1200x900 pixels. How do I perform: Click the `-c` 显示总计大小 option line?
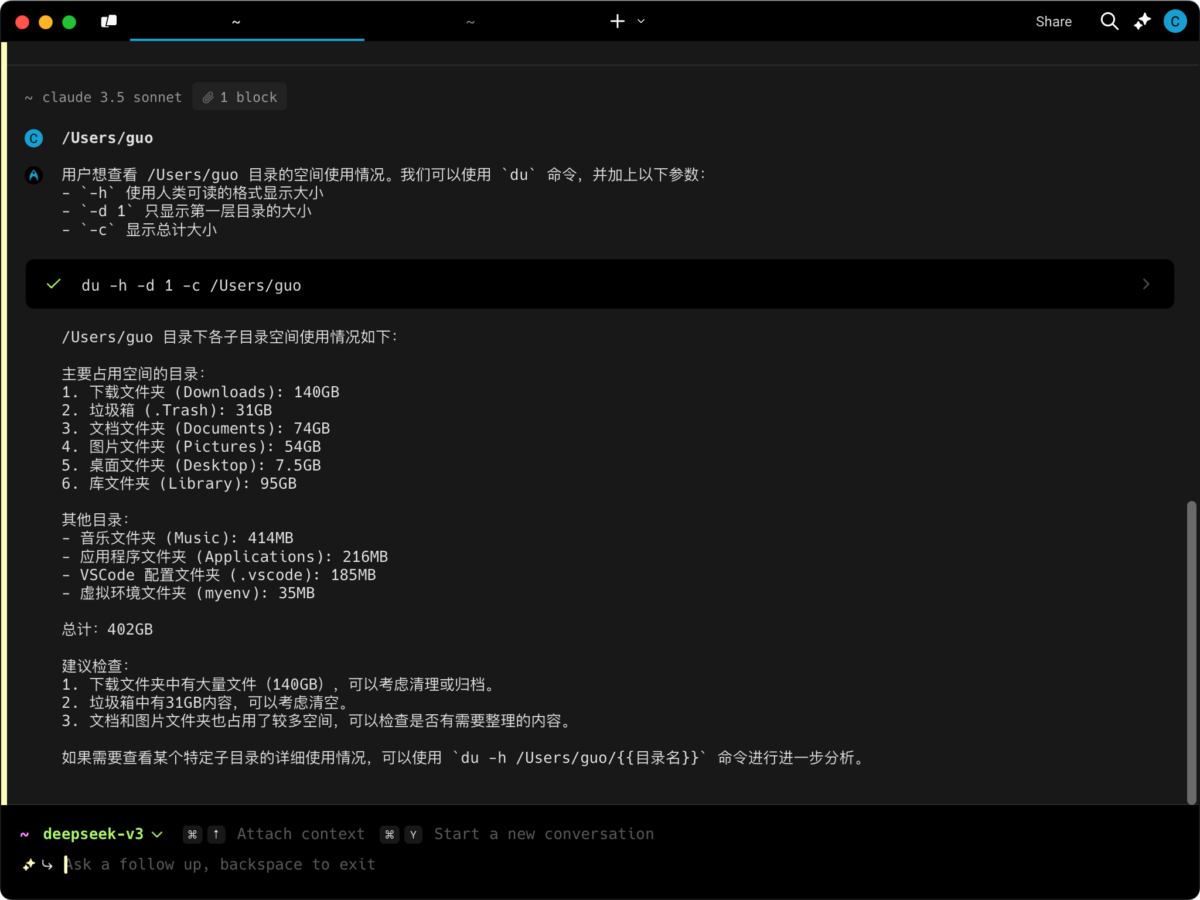click(x=139, y=229)
